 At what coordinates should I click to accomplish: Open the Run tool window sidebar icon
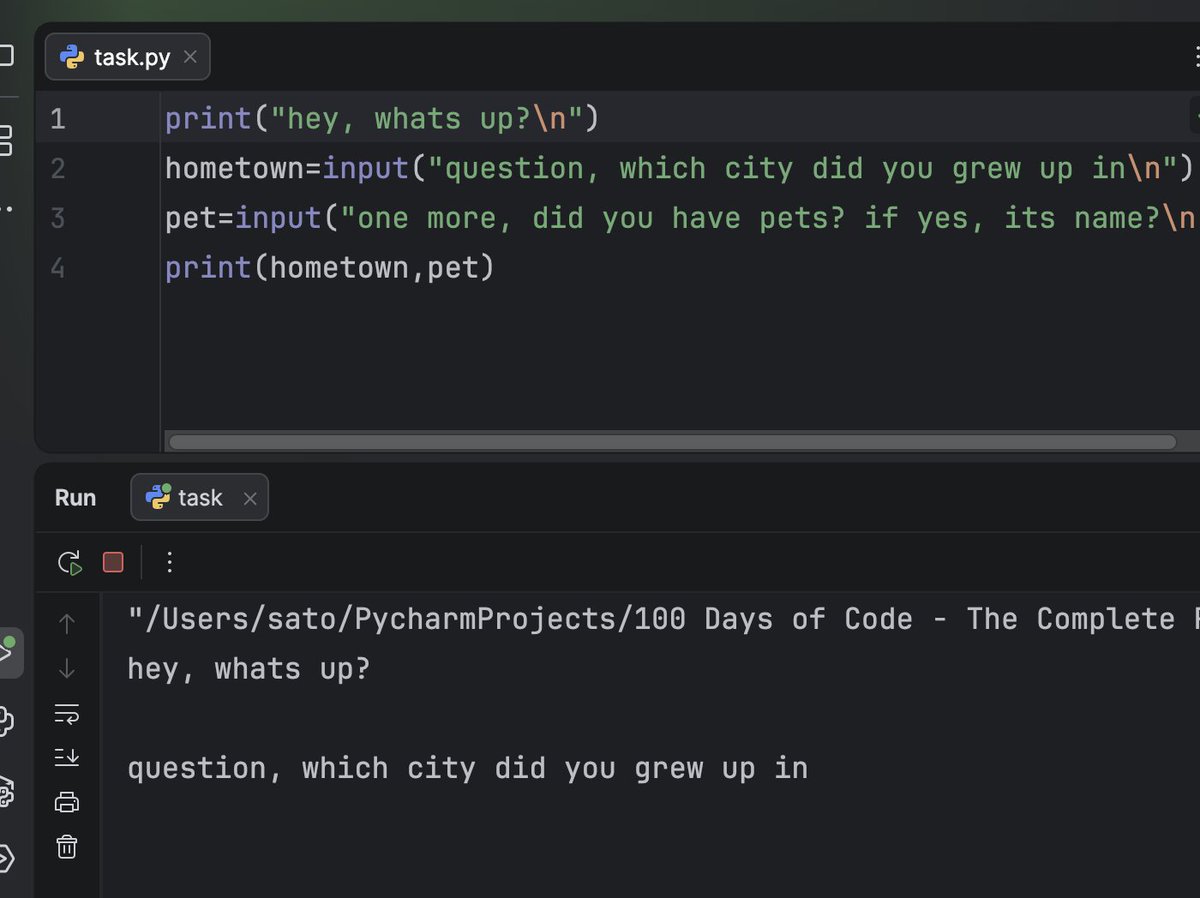pyautogui.click(x=8, y=651)
